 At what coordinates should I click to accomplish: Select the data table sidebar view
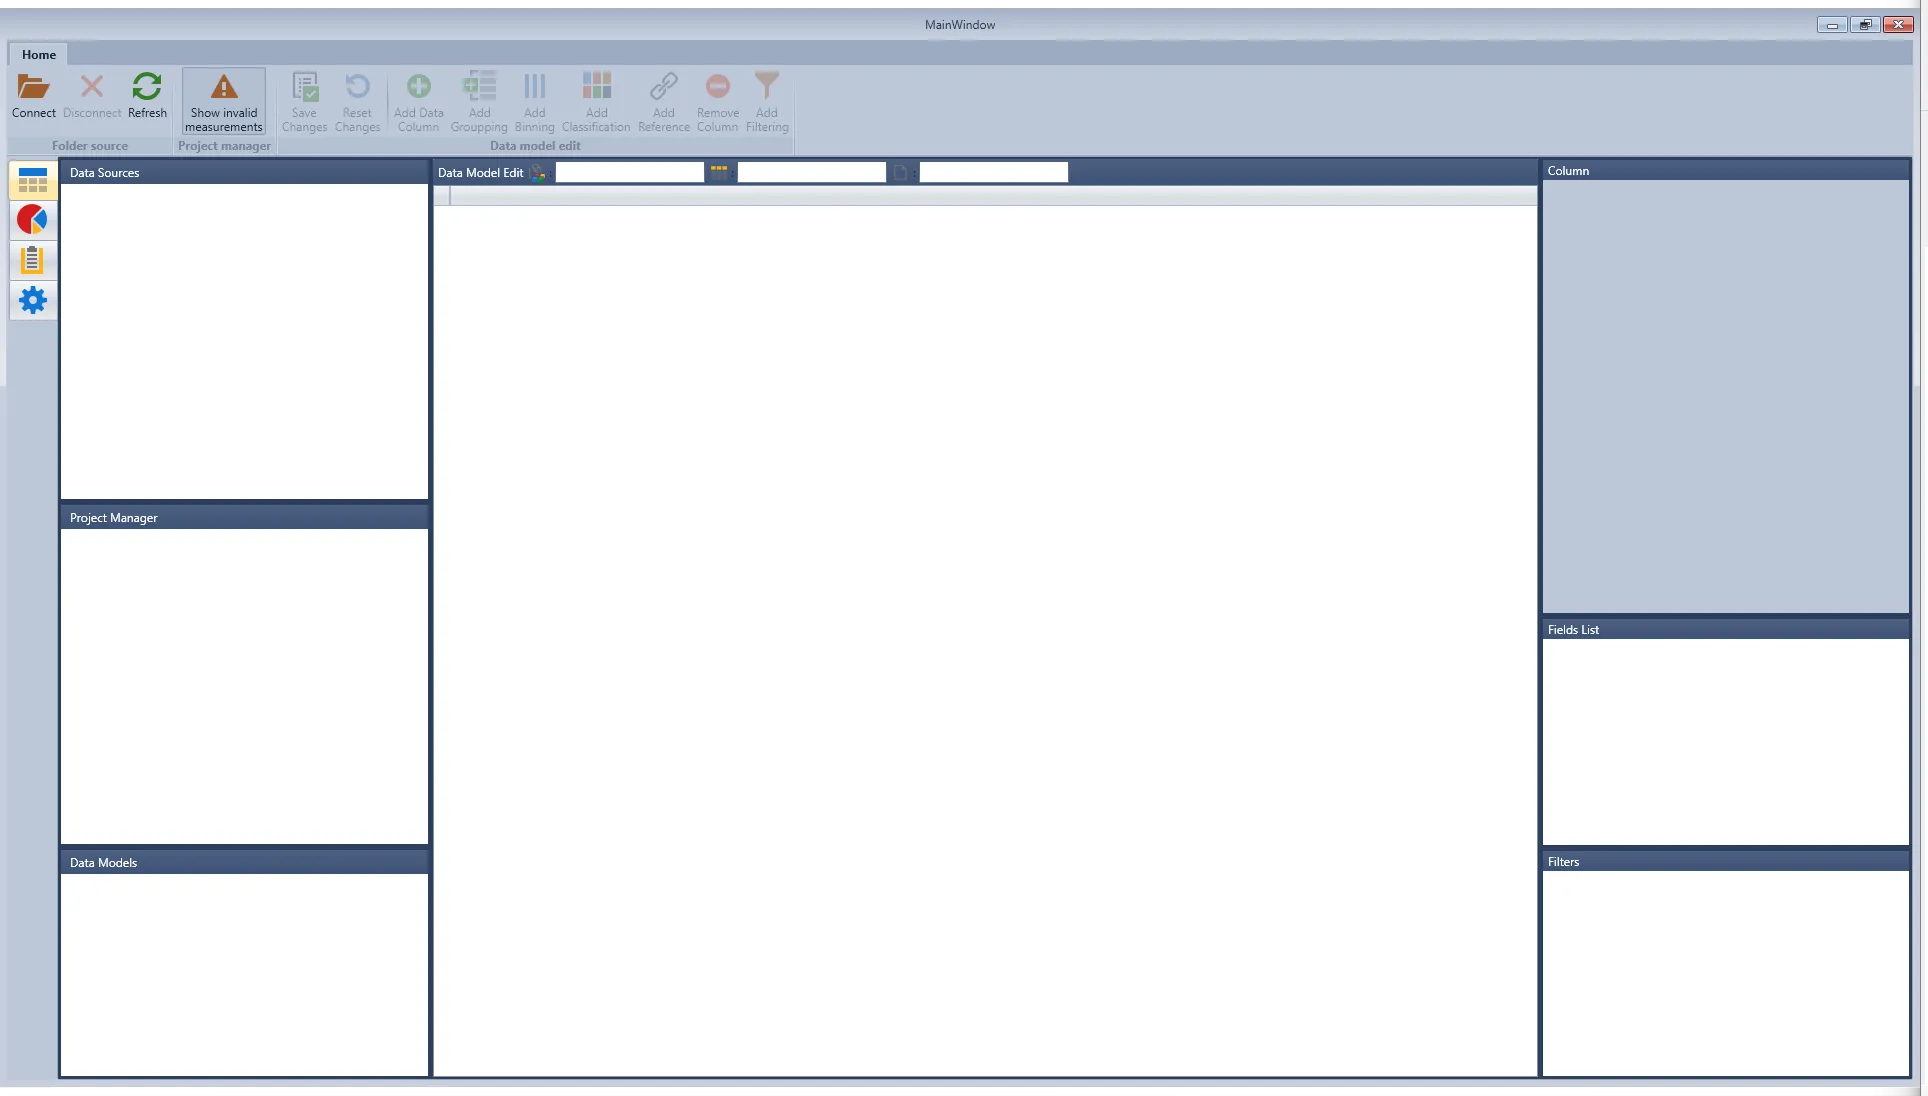(33, 181)
